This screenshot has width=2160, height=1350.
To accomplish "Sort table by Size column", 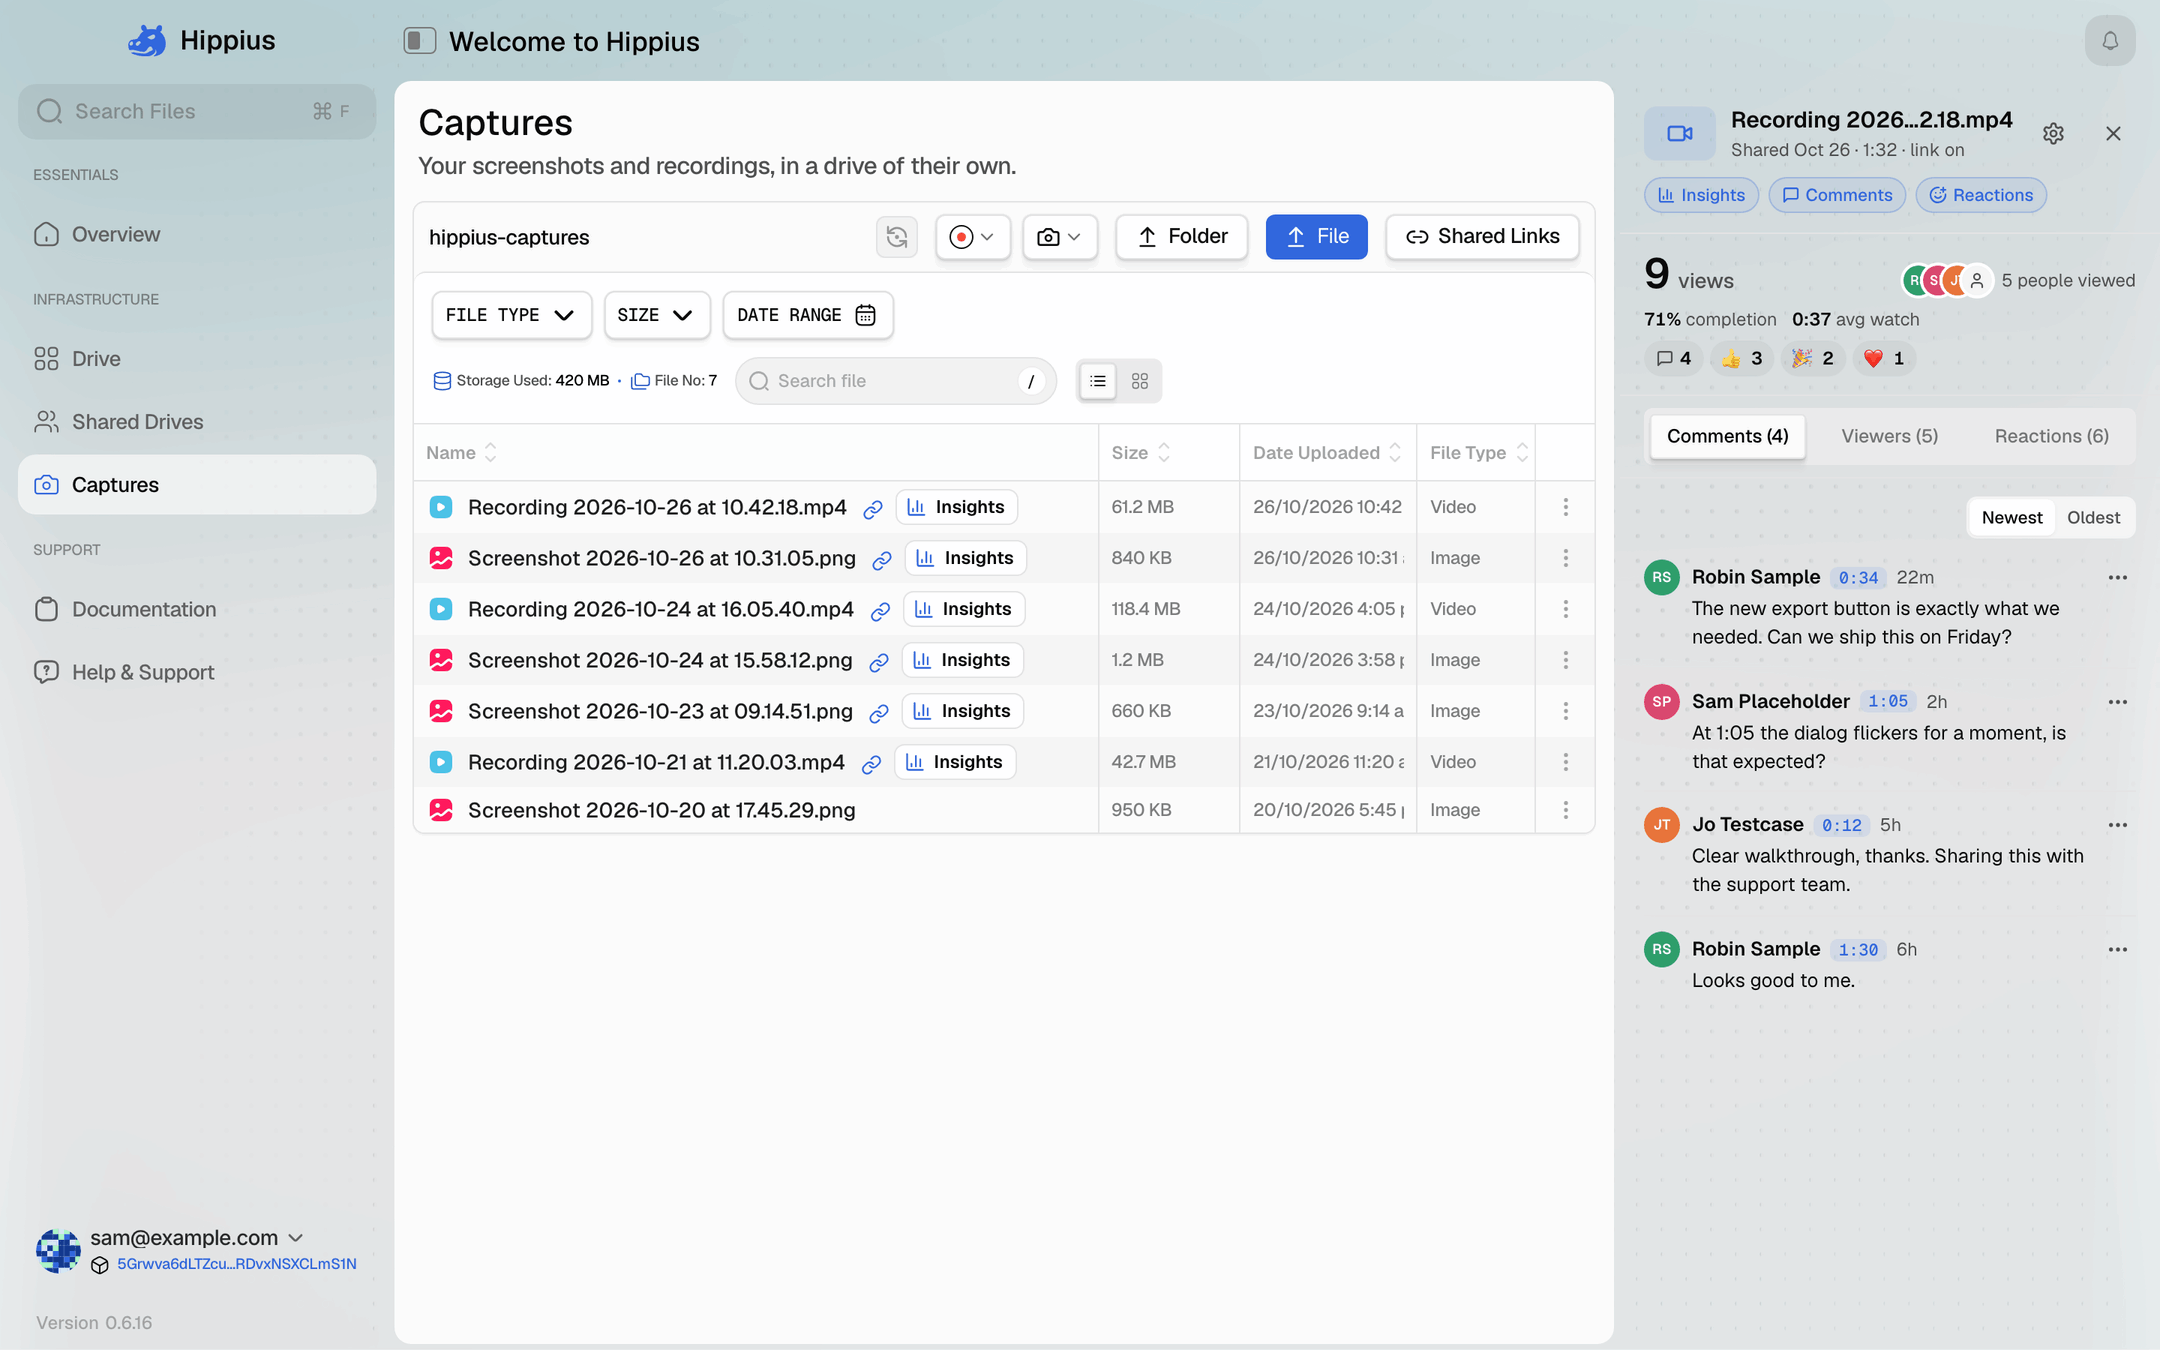I will (x=1141, y=453).
